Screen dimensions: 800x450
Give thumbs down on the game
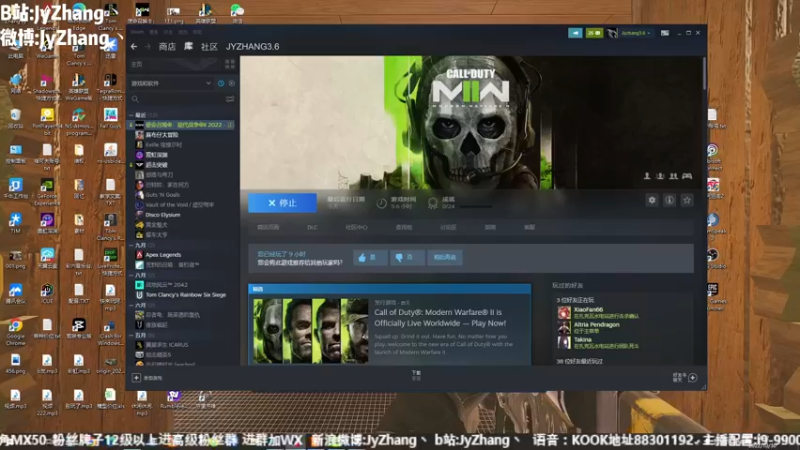pos(407,258)
